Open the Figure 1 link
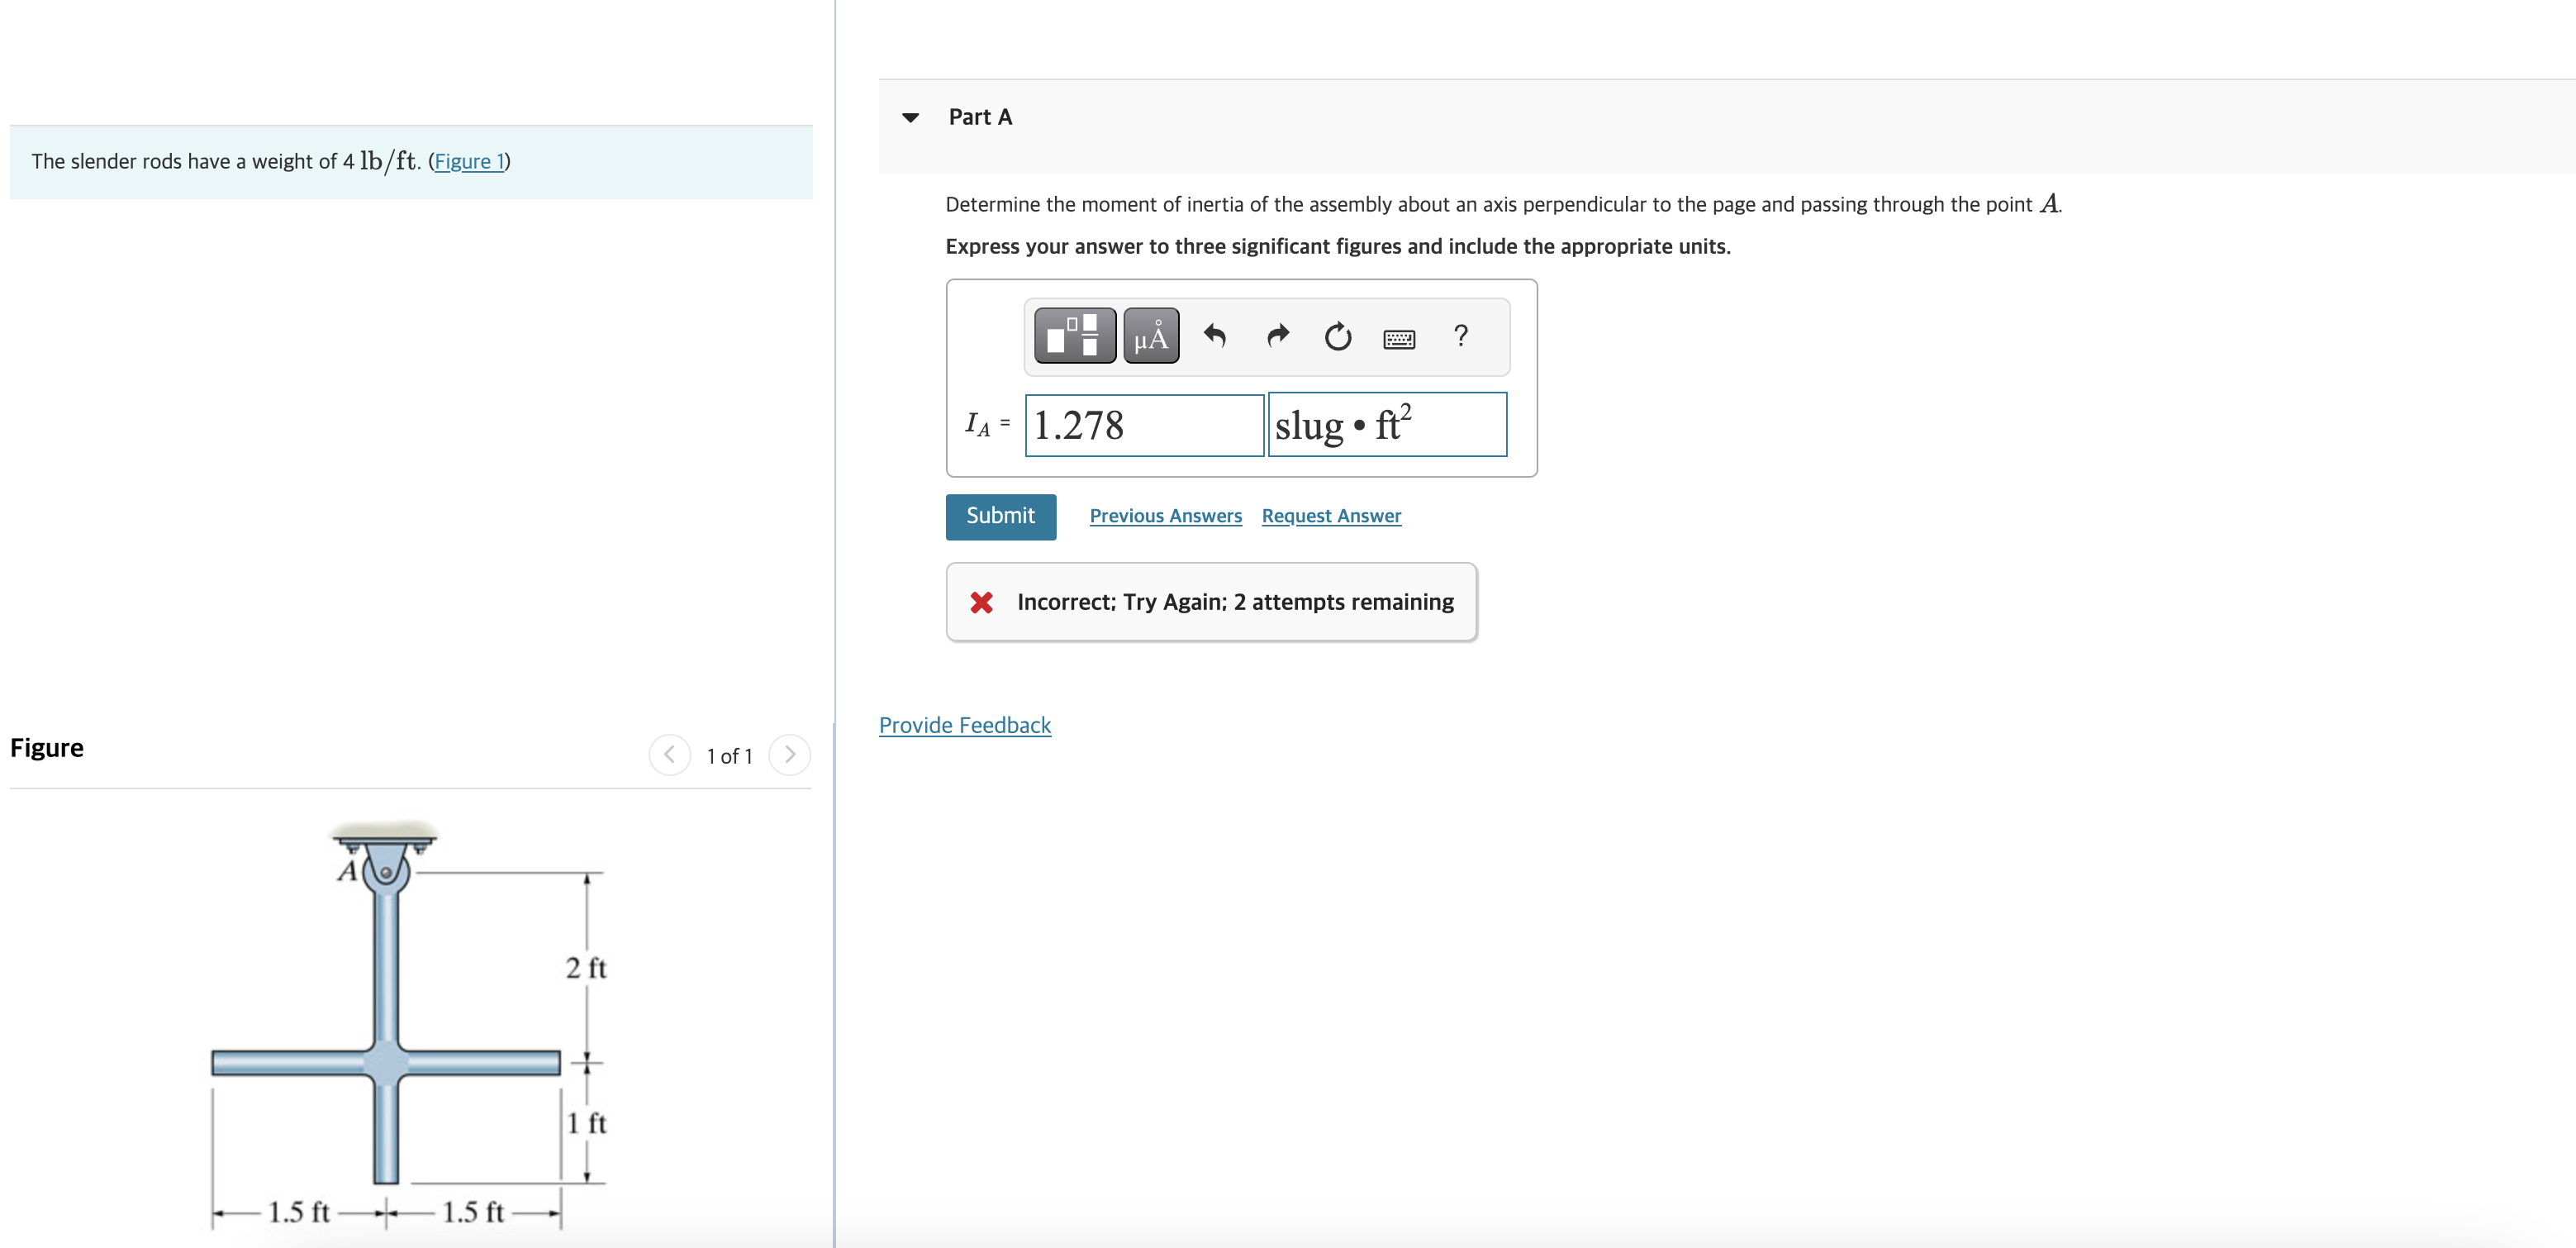This screenshot has width=2576, height=1248. point(468,161)
